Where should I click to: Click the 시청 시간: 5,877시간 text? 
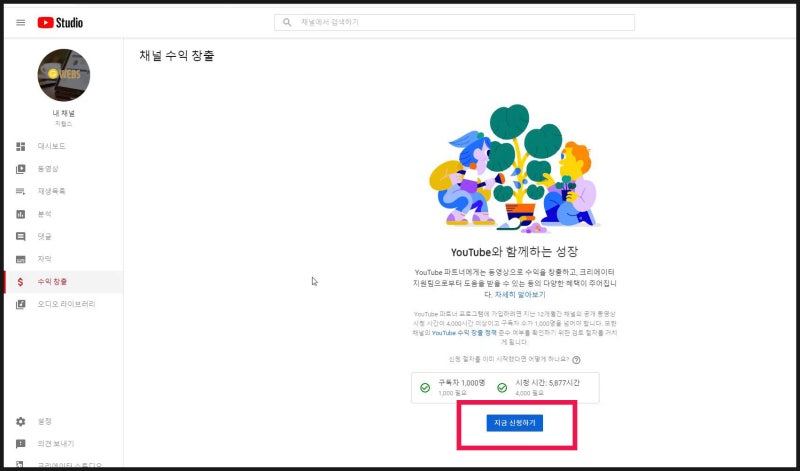(x=547, y=383)
